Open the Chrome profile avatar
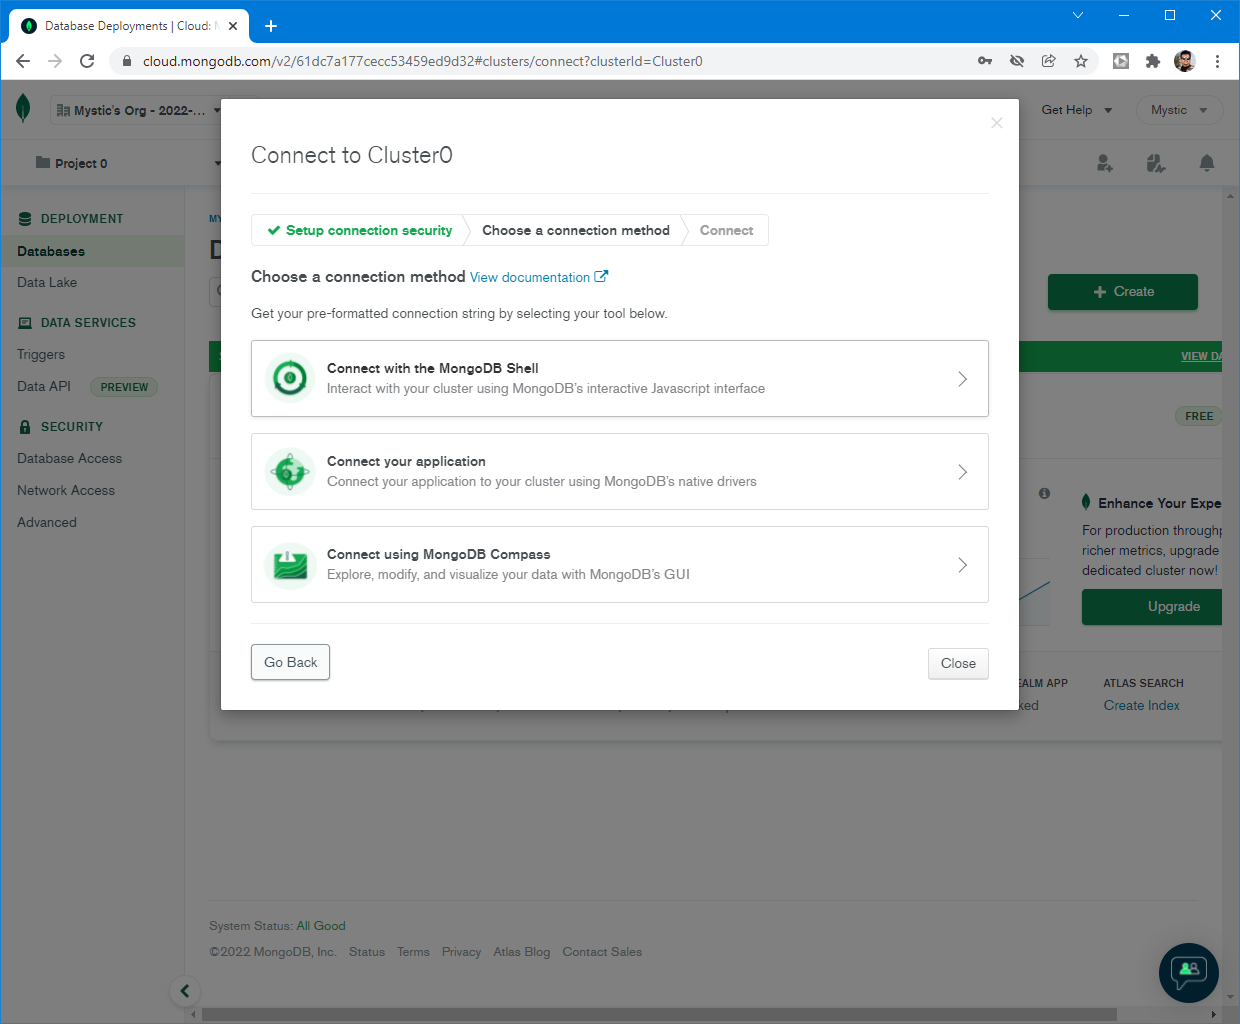The height and width of the screenshot is (1024, 1240). pyautogui.click(x=1185, y=61)
